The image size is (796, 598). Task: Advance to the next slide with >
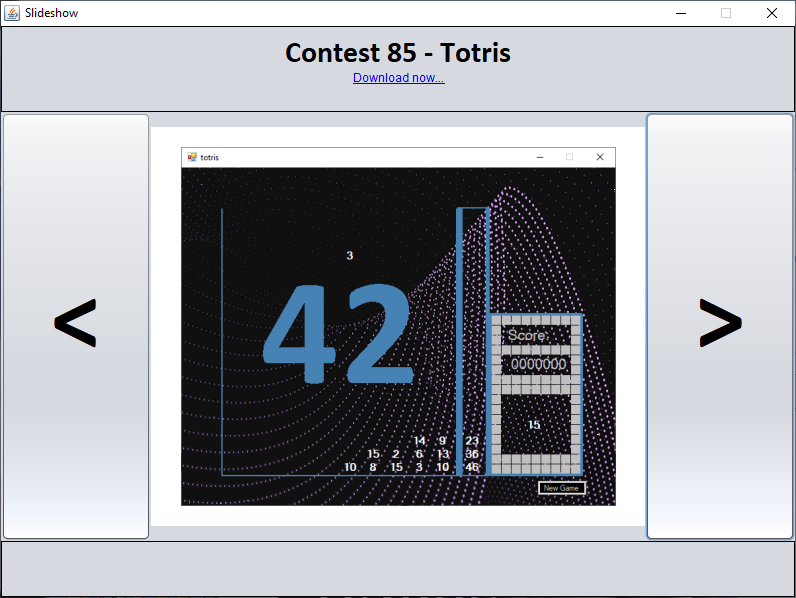(x=720, y=326)
